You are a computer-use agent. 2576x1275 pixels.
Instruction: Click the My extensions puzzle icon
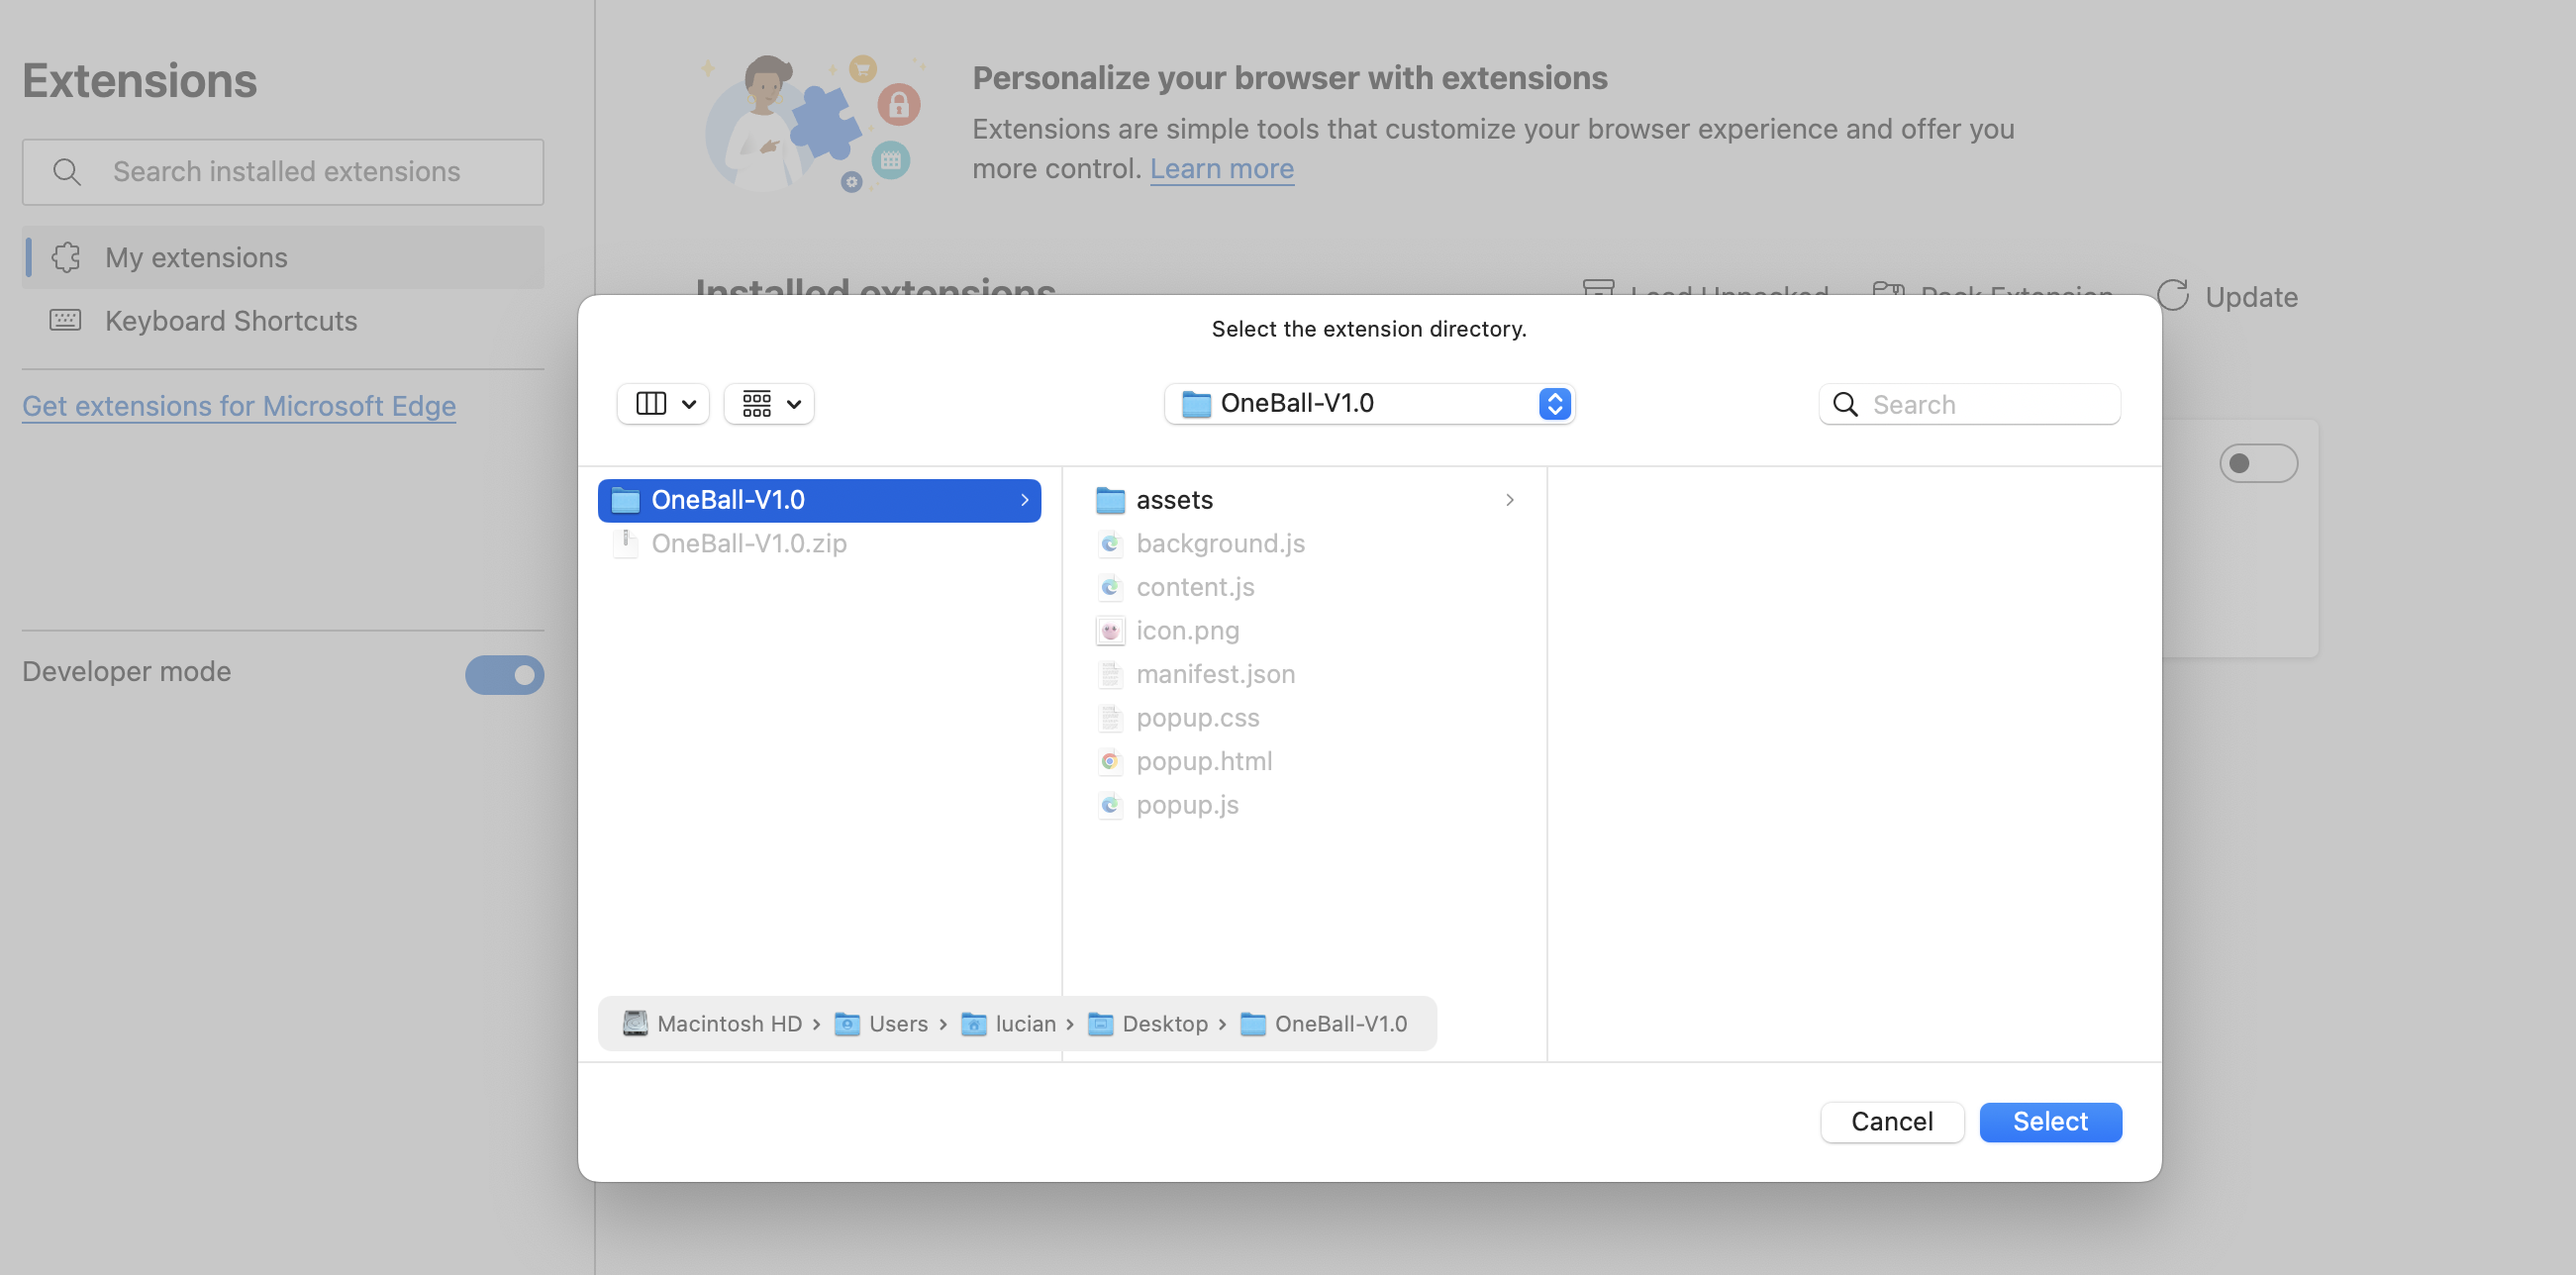tap(66, 258)
